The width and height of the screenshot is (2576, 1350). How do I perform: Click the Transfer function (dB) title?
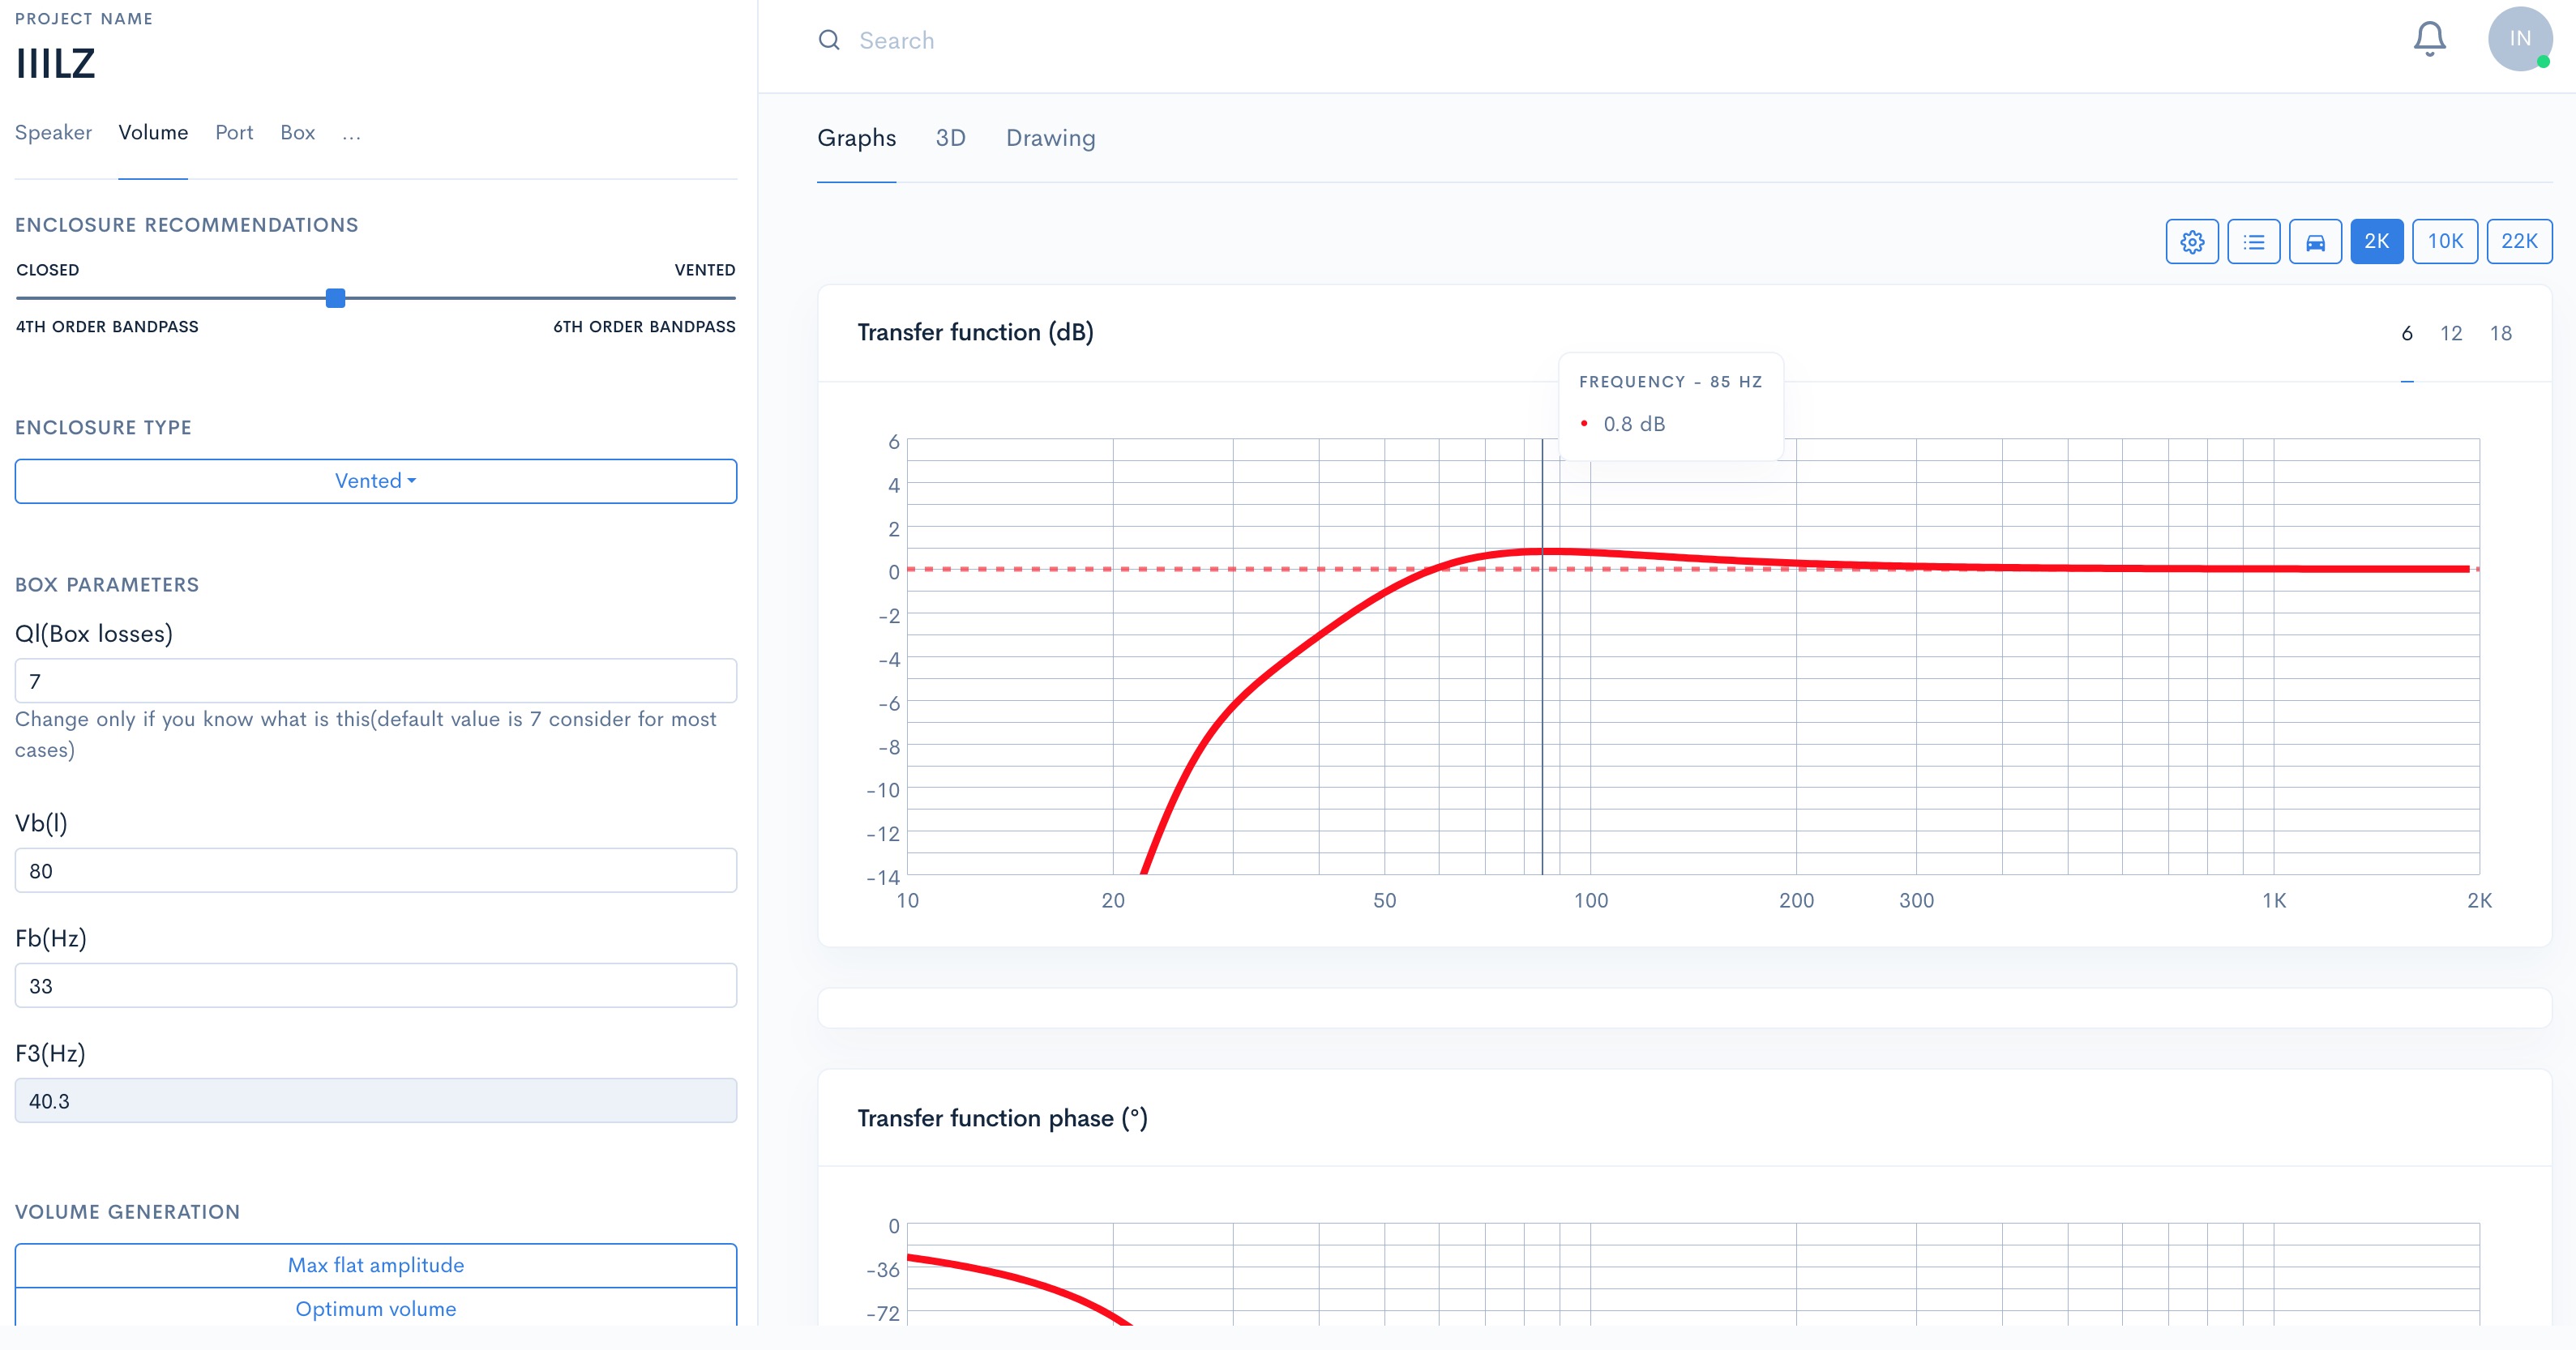(975, 332)
